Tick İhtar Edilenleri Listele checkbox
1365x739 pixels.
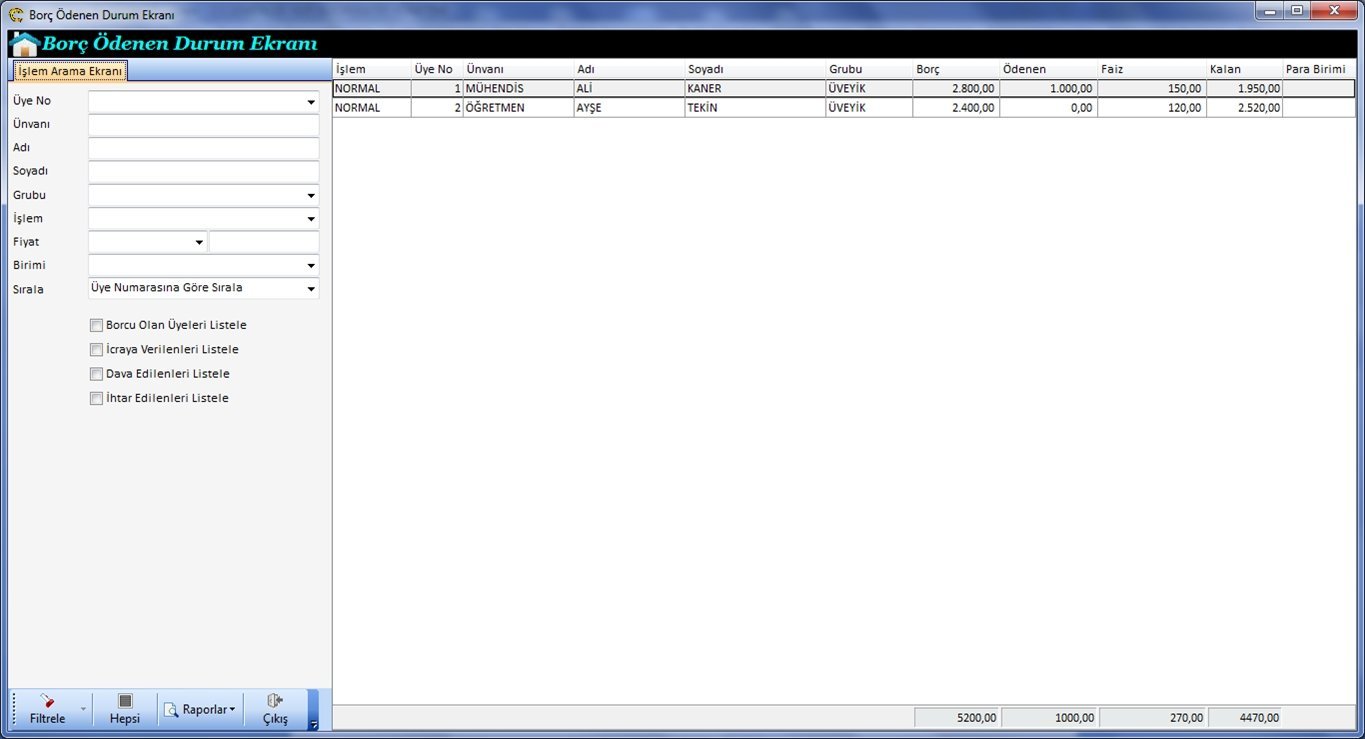point(96,398)
